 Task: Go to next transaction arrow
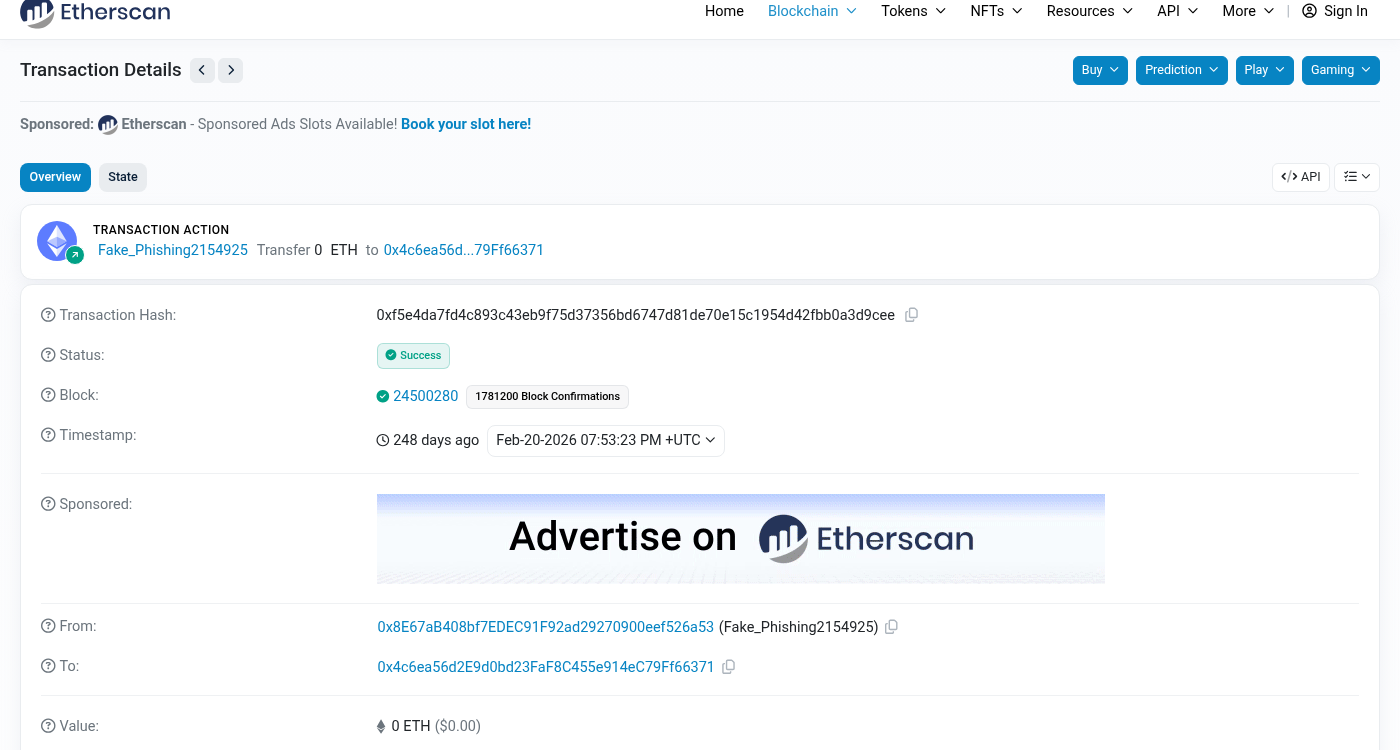[231, 70]
